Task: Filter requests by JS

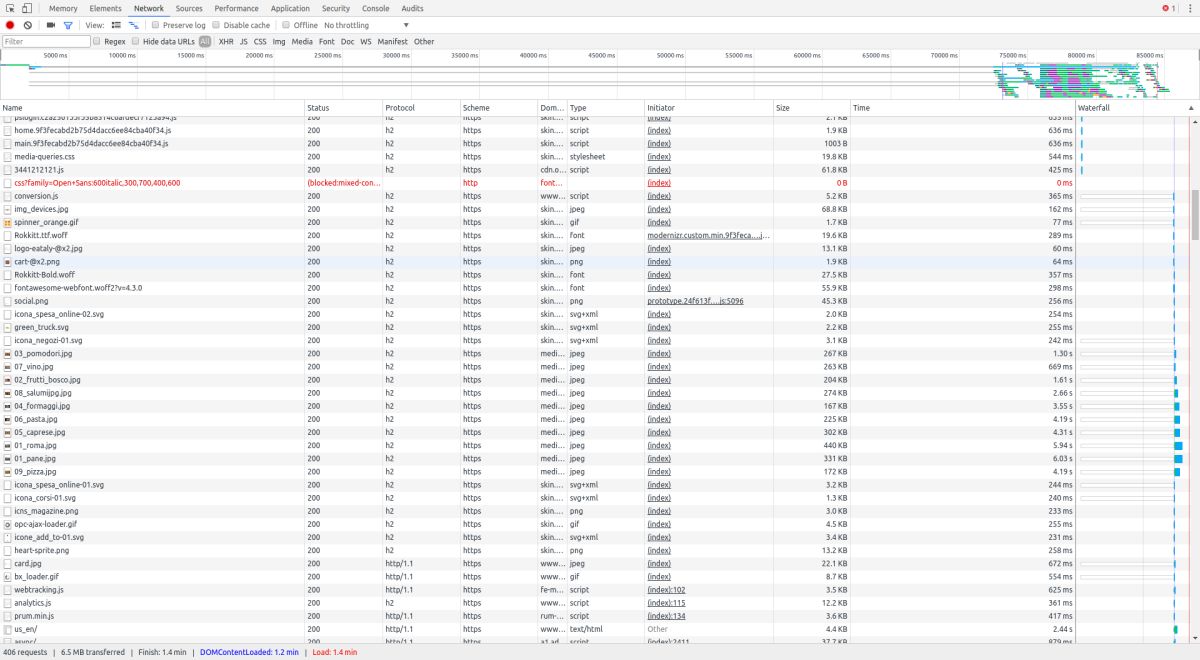Action: pyautogui.click(x=244, y=42)
